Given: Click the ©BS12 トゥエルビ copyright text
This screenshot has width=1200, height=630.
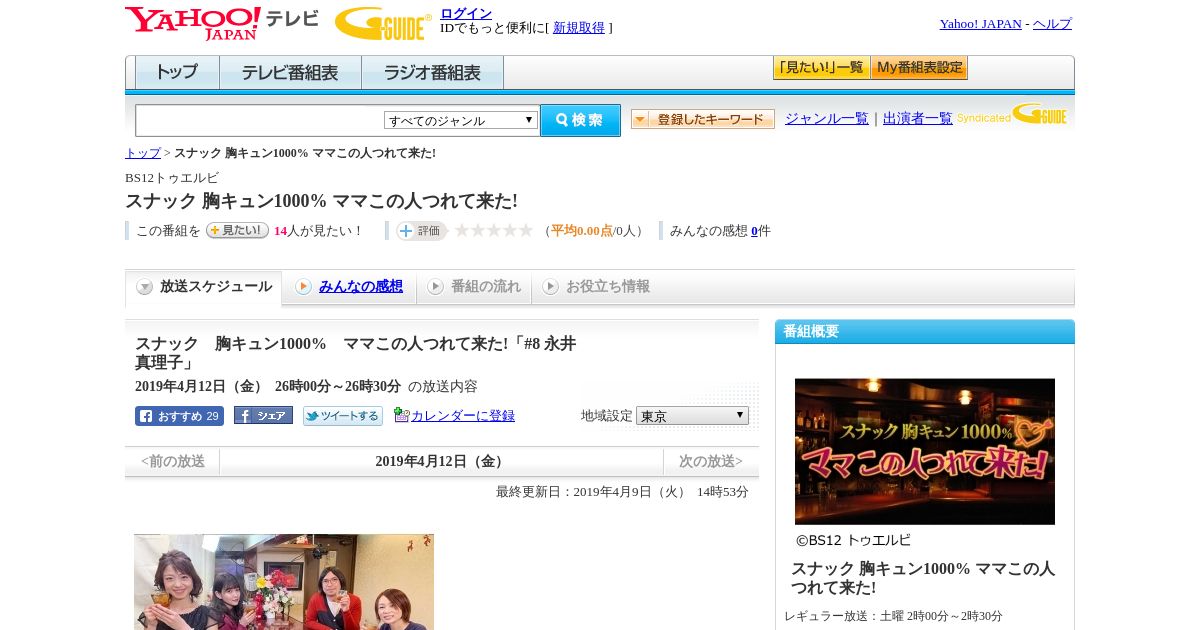Looking at the screenshot, I should pyautogui.click(x=853, y=540).
